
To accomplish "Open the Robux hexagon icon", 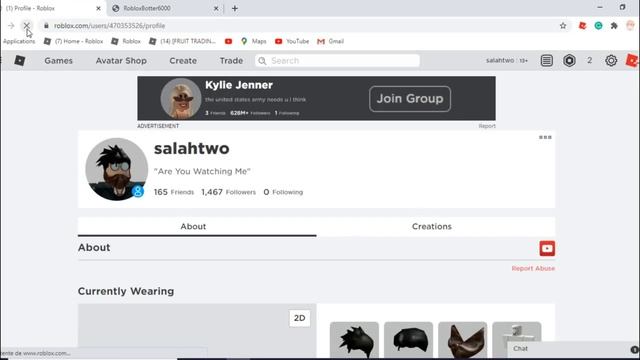I will pos(569,60).
